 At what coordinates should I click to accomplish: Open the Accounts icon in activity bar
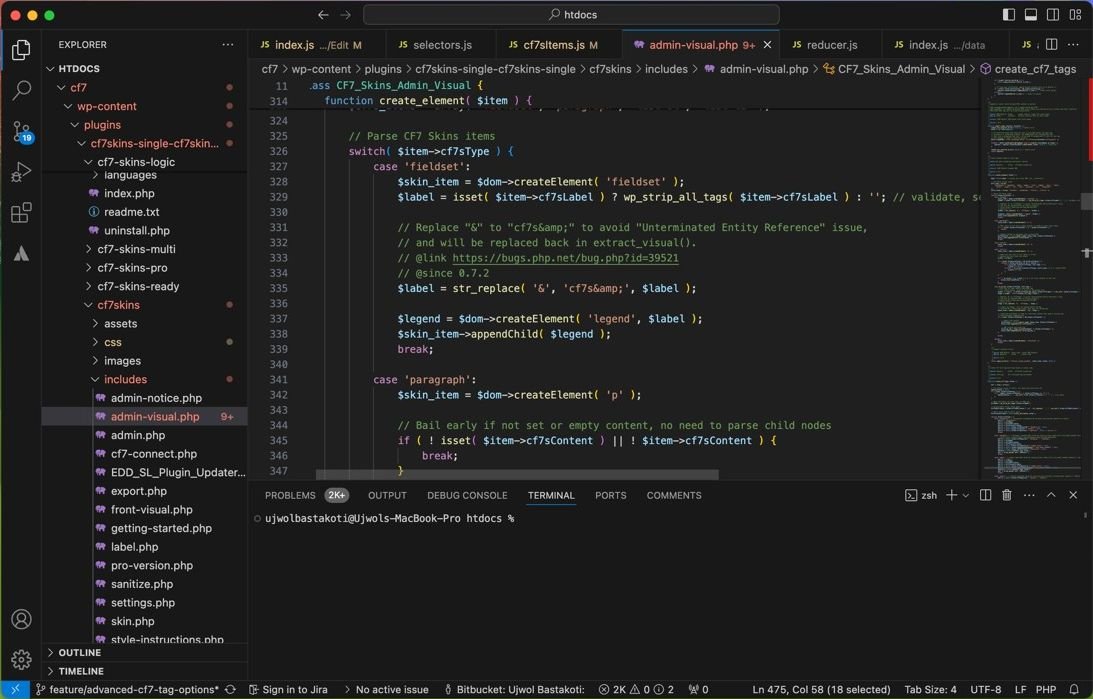click(21, 619)
